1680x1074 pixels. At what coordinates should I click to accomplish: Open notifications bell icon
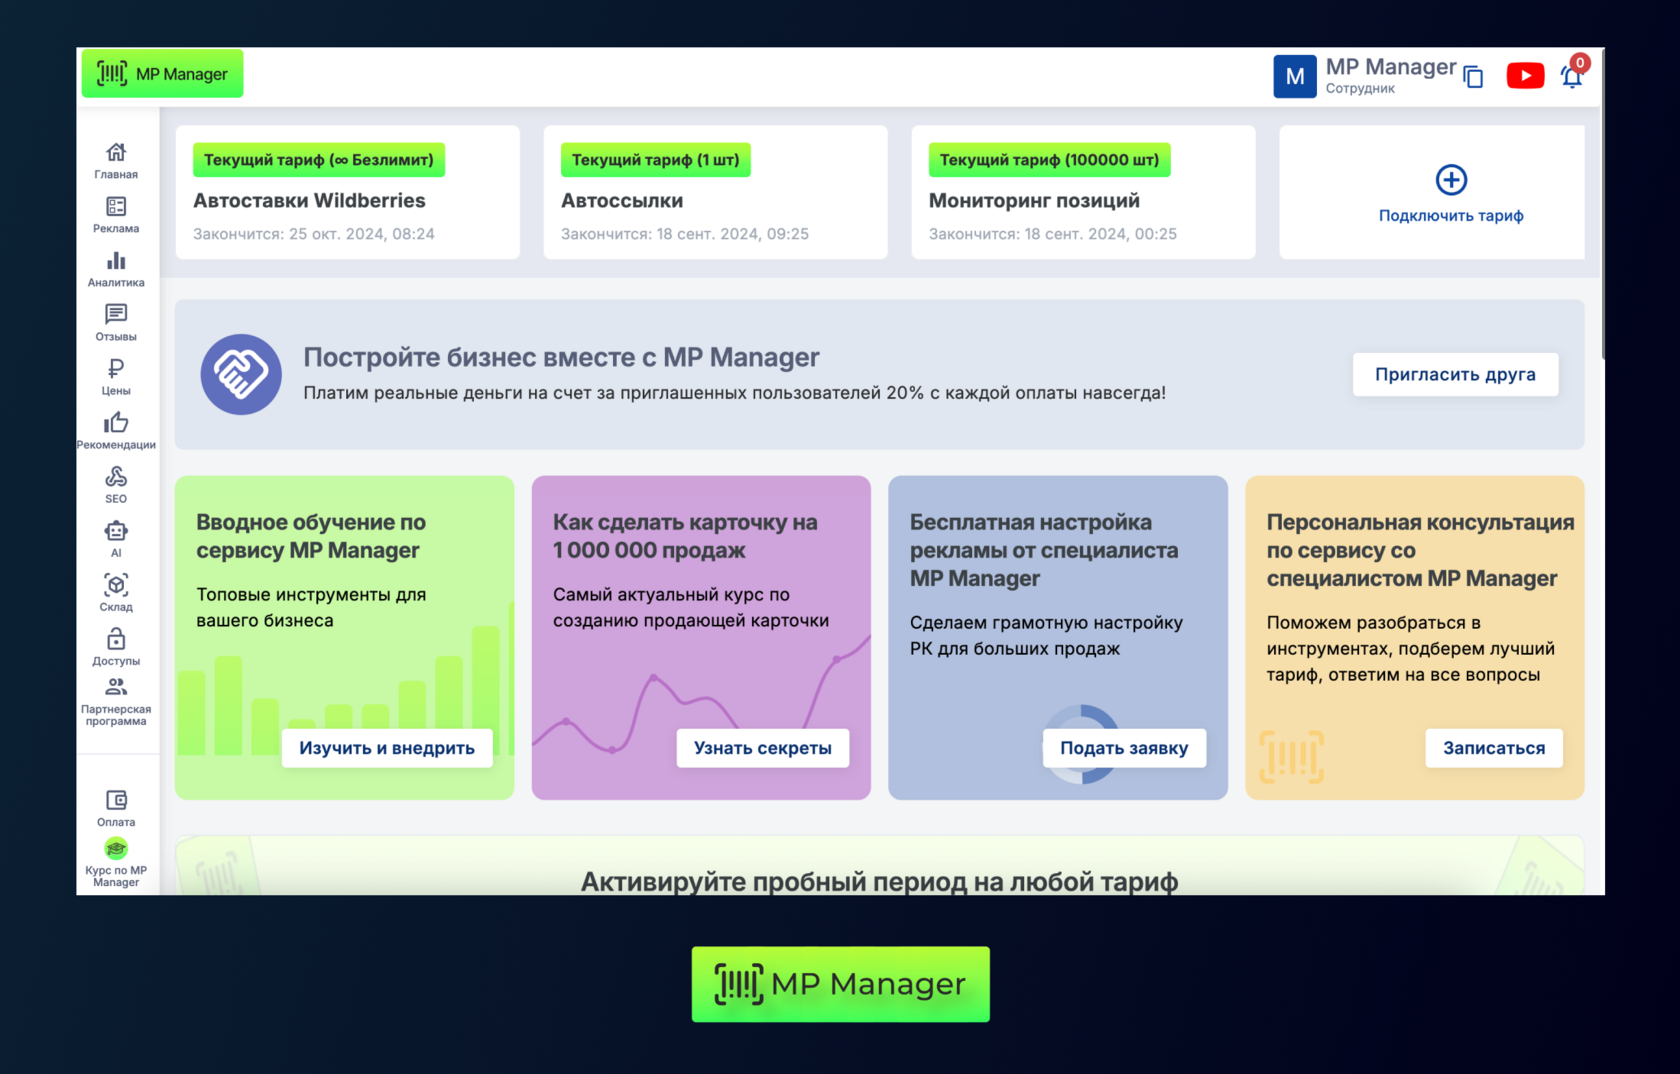coord(1571,77)
